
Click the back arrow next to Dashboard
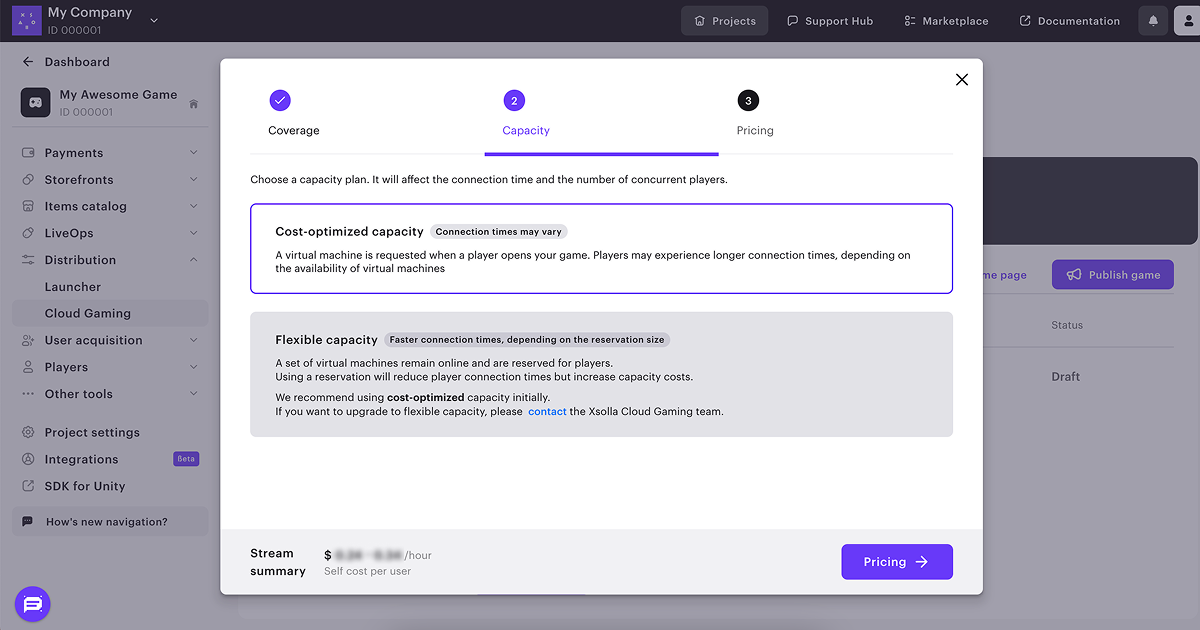tap(28, 62)
